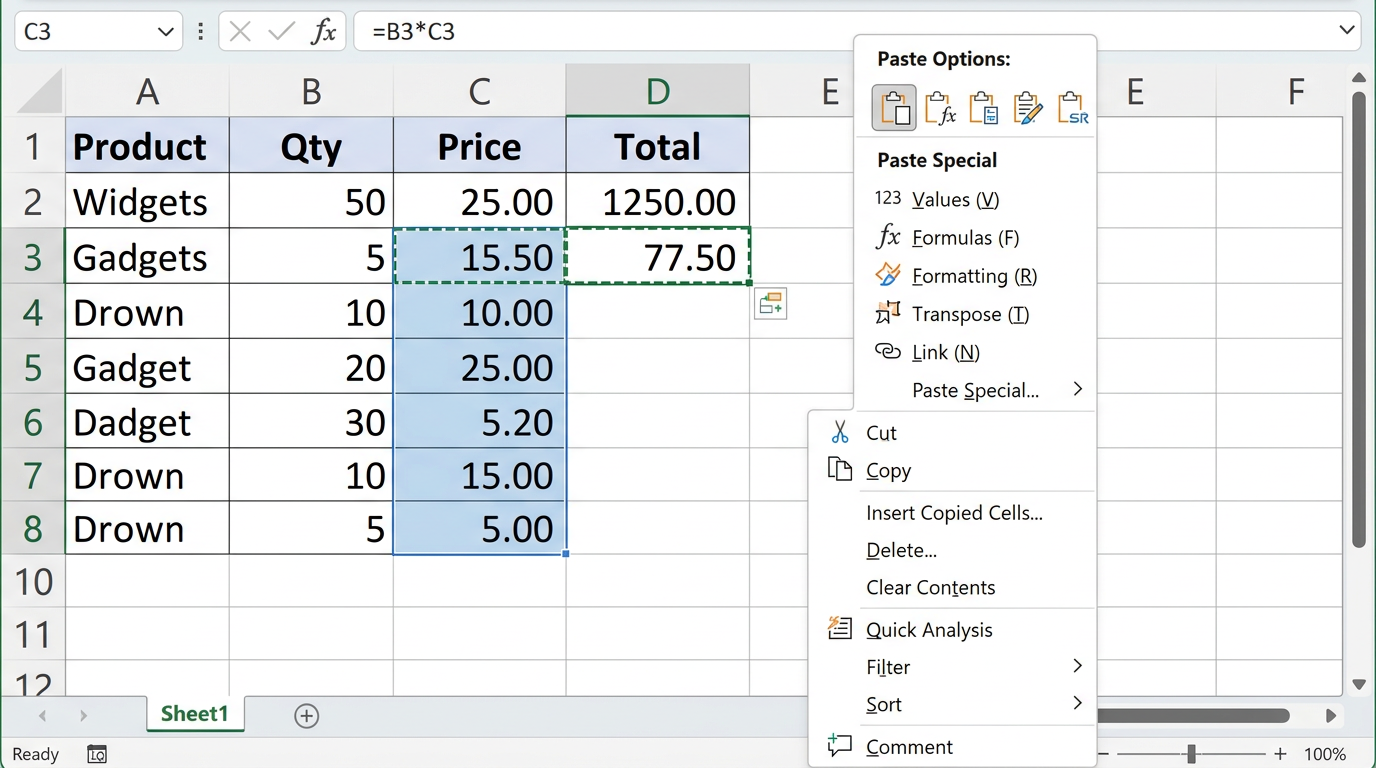Image resolution: width=1376 pixels, height=768 pixels.
Task: Click the Enter checkmark in formula bar
Action: 281,32
